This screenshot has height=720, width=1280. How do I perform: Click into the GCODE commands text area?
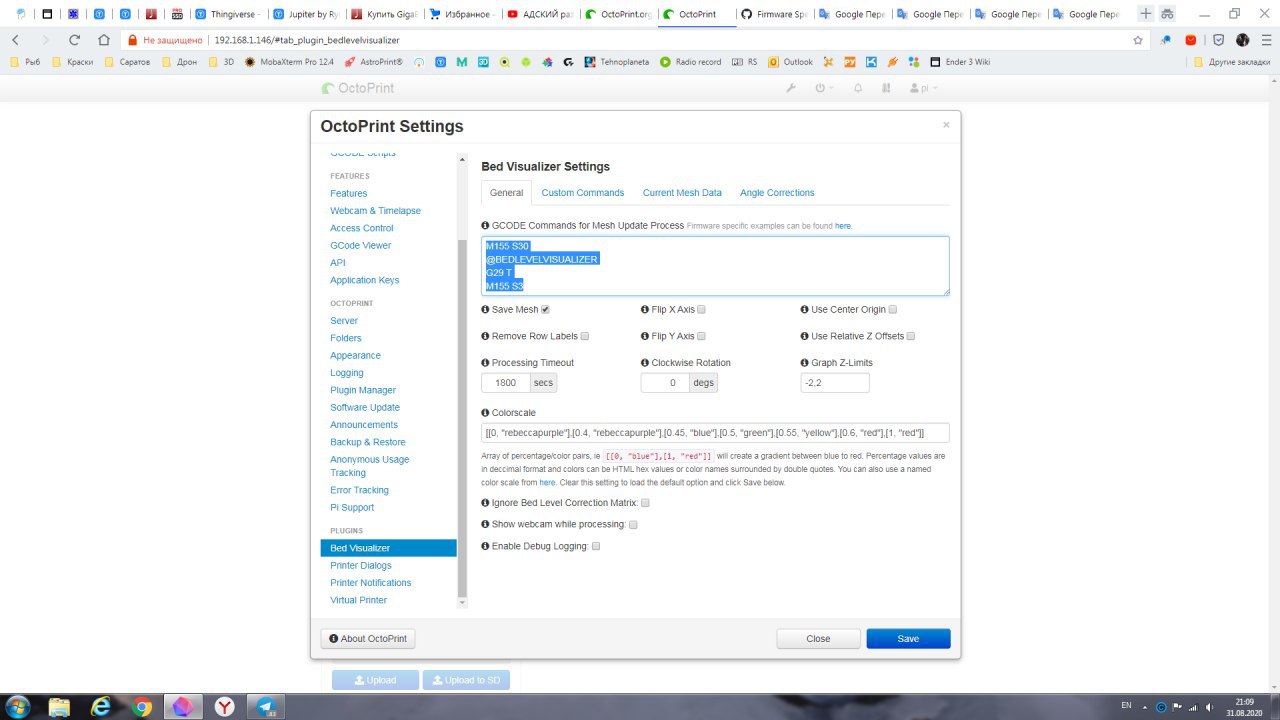pyautogui.click(x=715, y=266)
